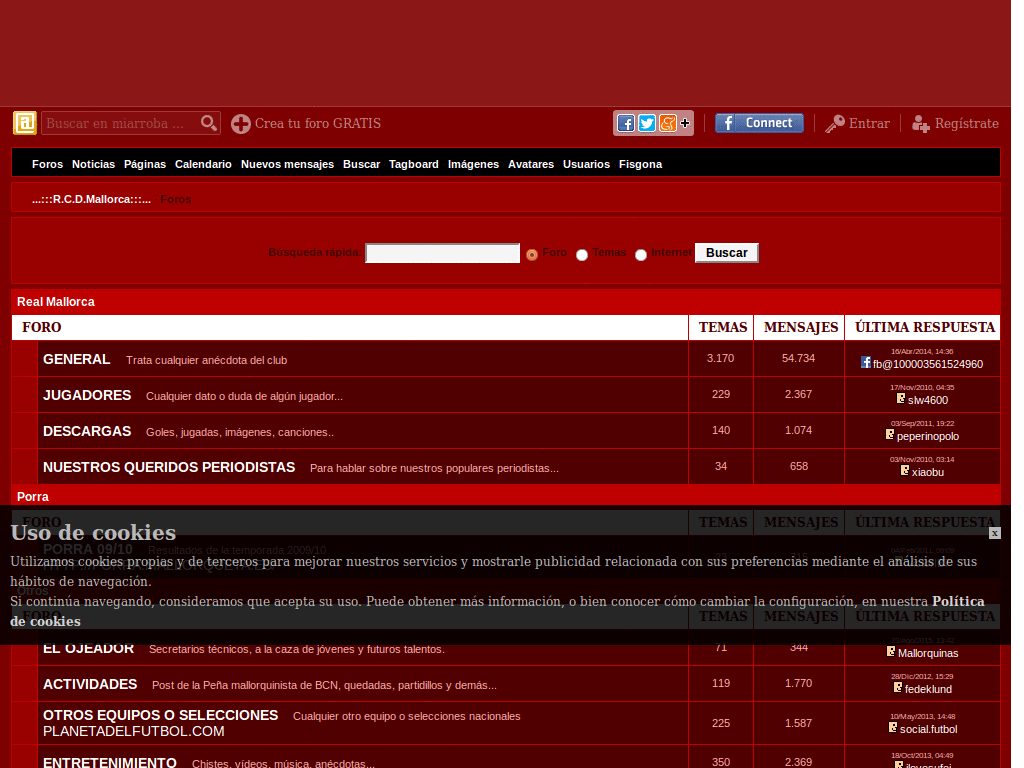Focus the Búsqueda rápida text field
1024x768 pixels.
(x=442, y=253)
